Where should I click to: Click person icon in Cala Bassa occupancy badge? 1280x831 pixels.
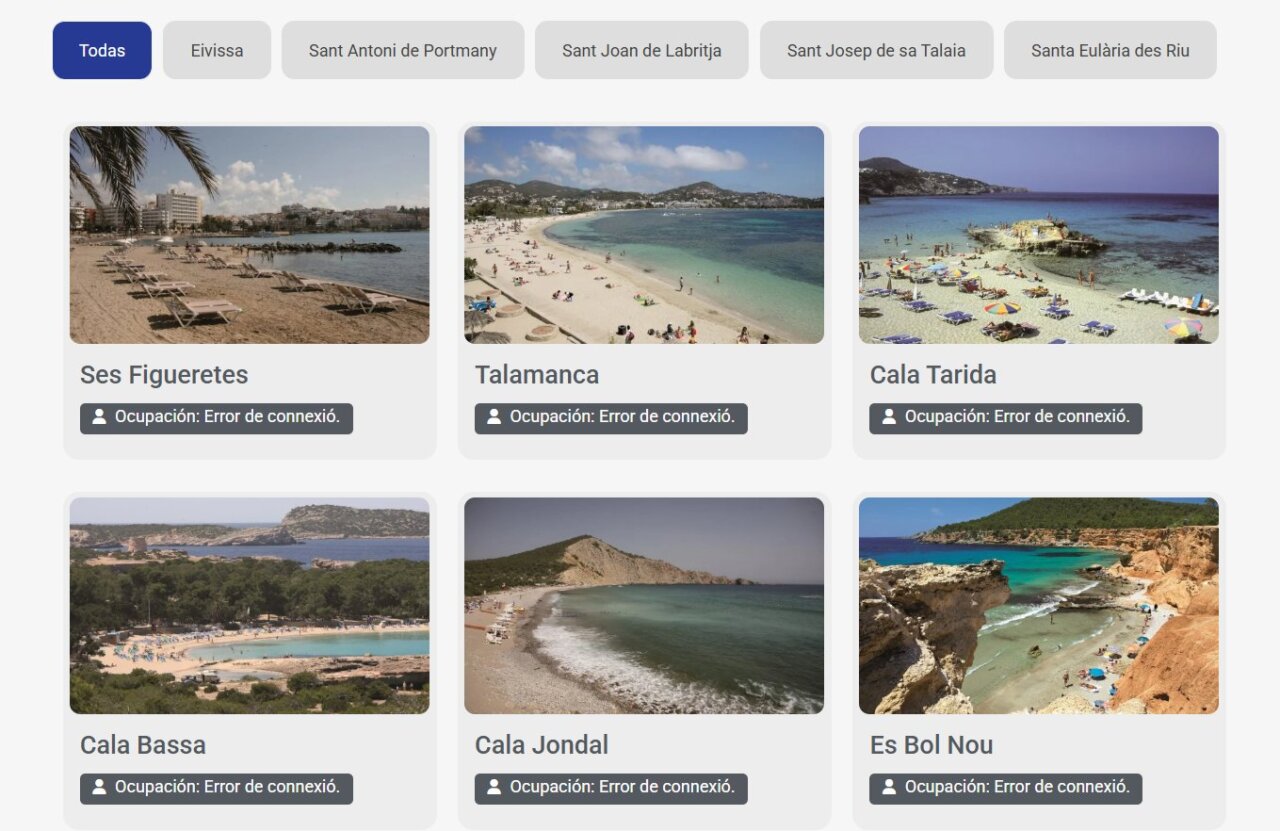(99, 787)
